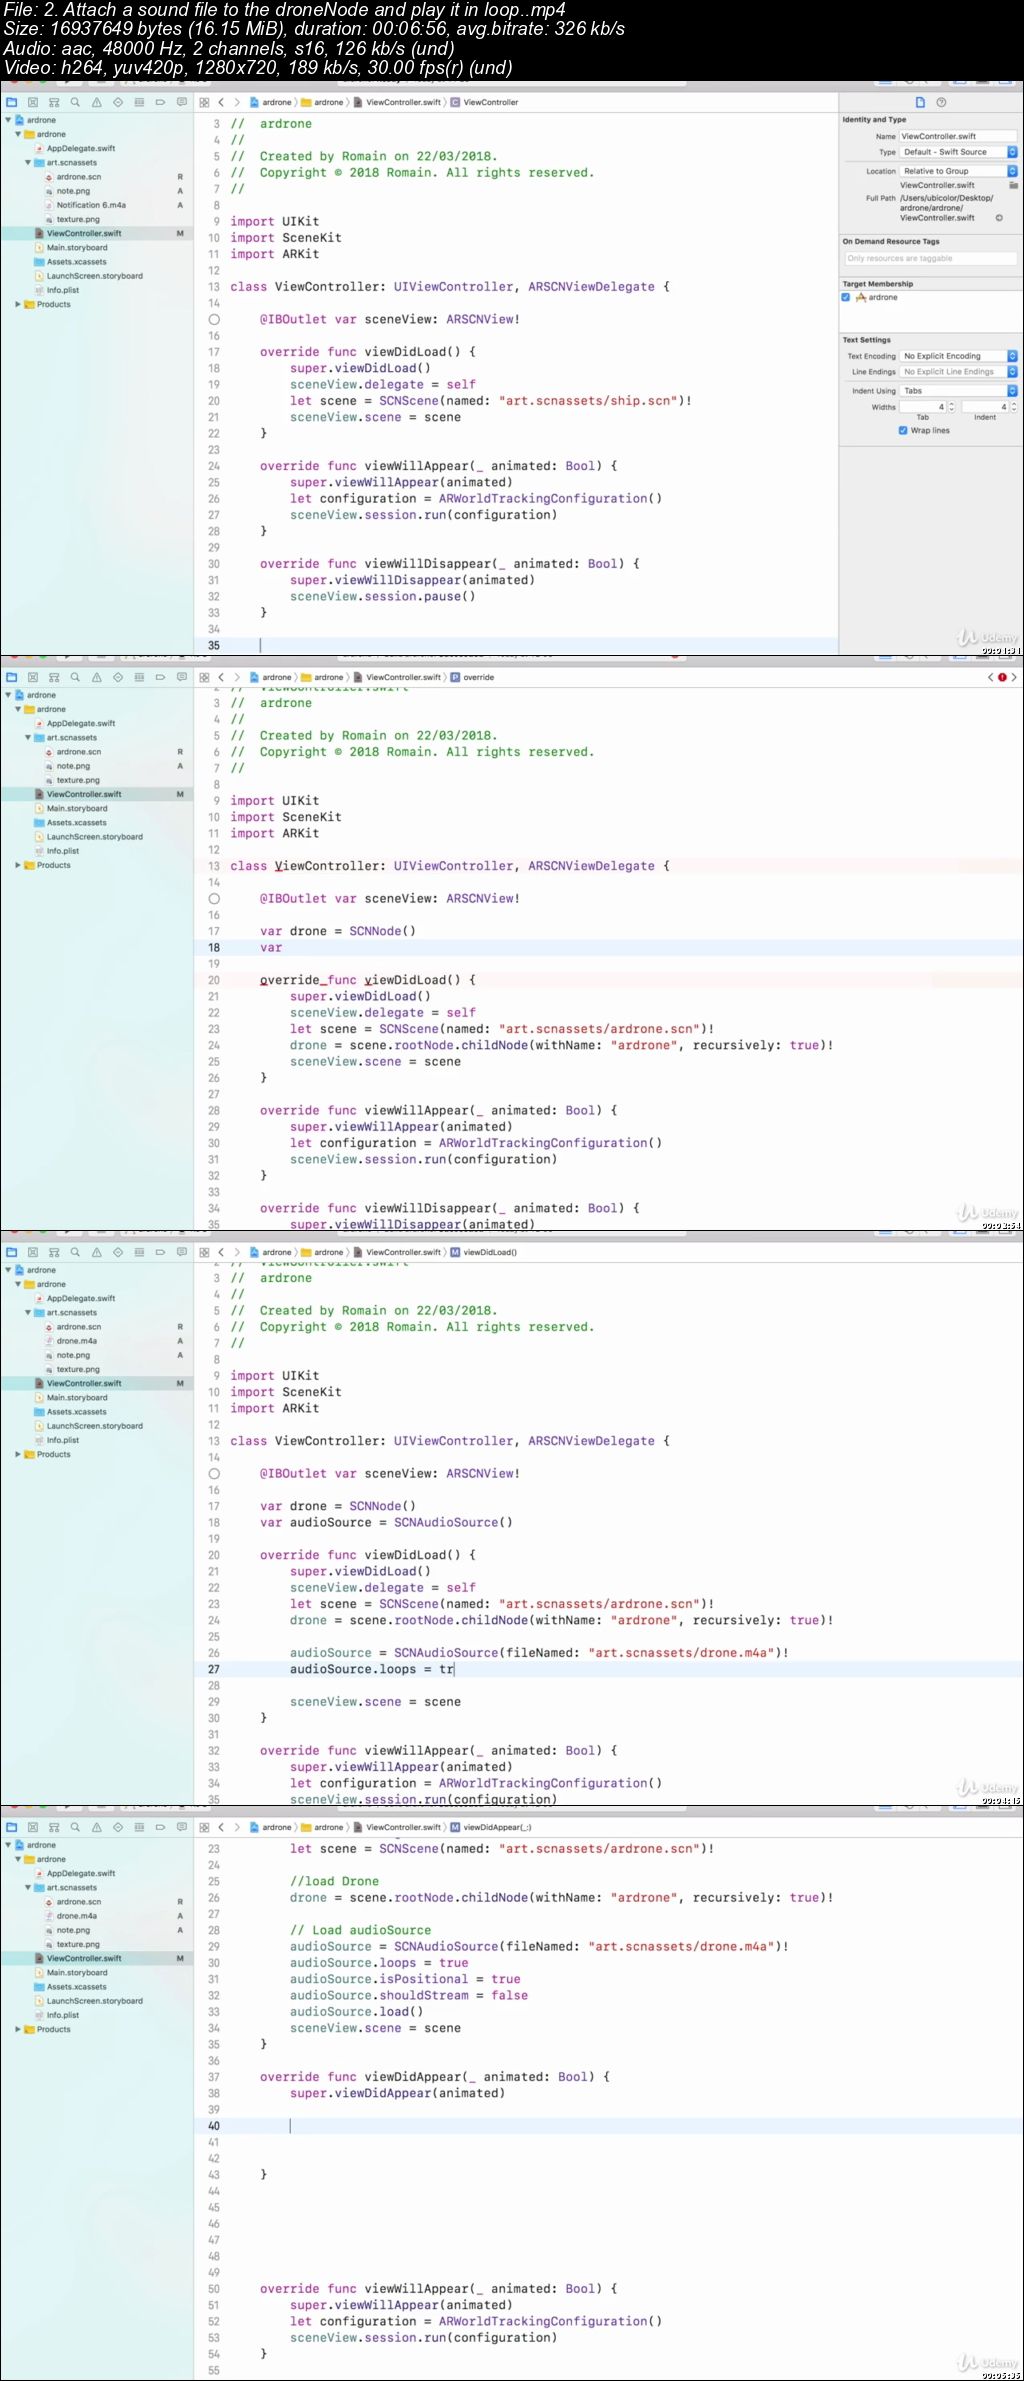
Task: Select drone.m4a in viewDidLoad() frame navigator
Action: click(x=77, y=1341)
